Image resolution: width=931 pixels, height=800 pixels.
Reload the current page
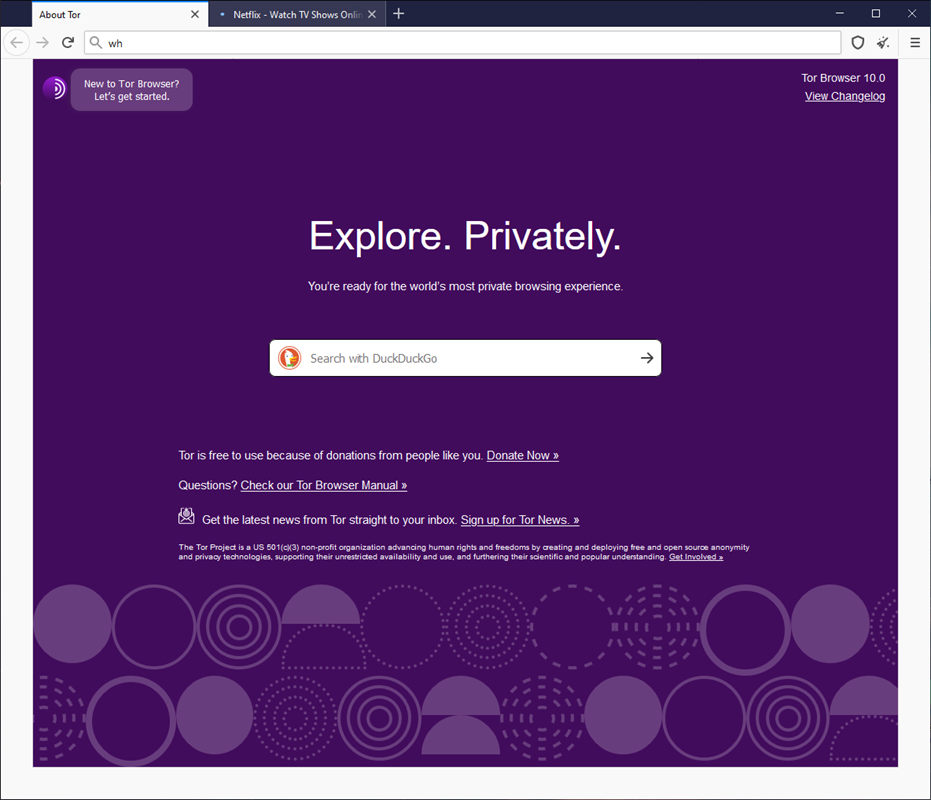point(68,43)
